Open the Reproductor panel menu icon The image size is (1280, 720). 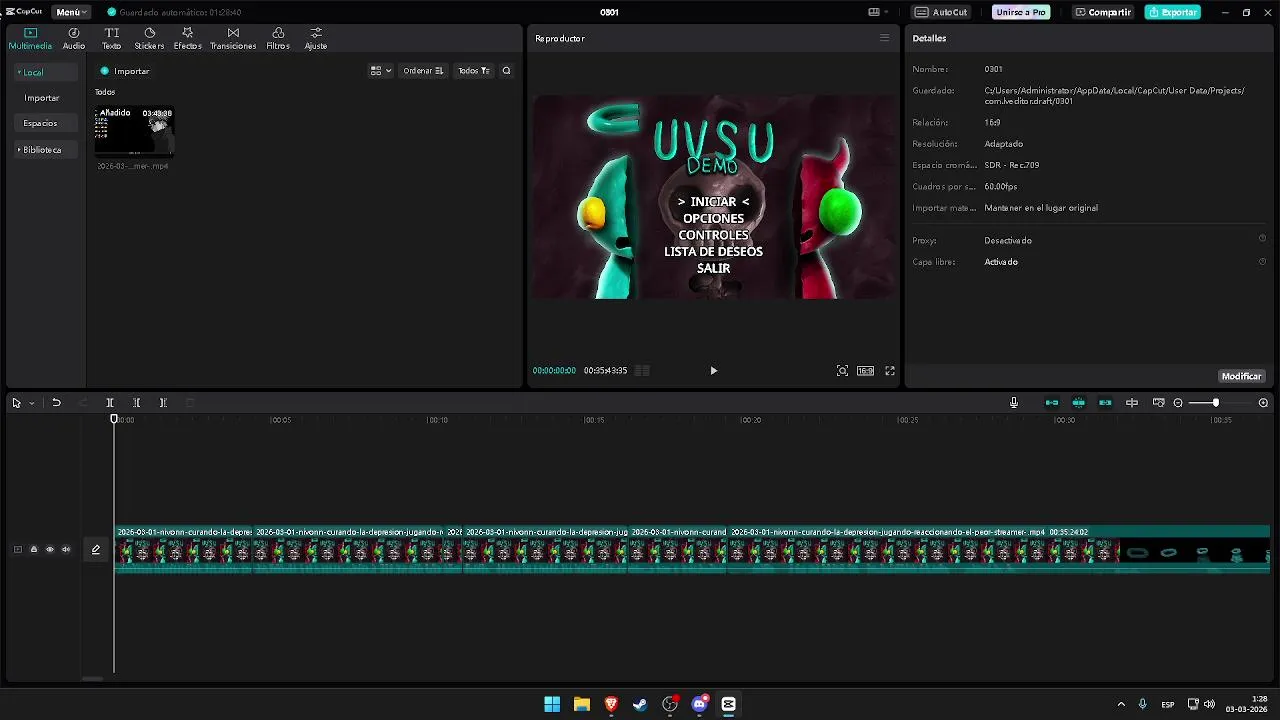click(x=884, y=38)
